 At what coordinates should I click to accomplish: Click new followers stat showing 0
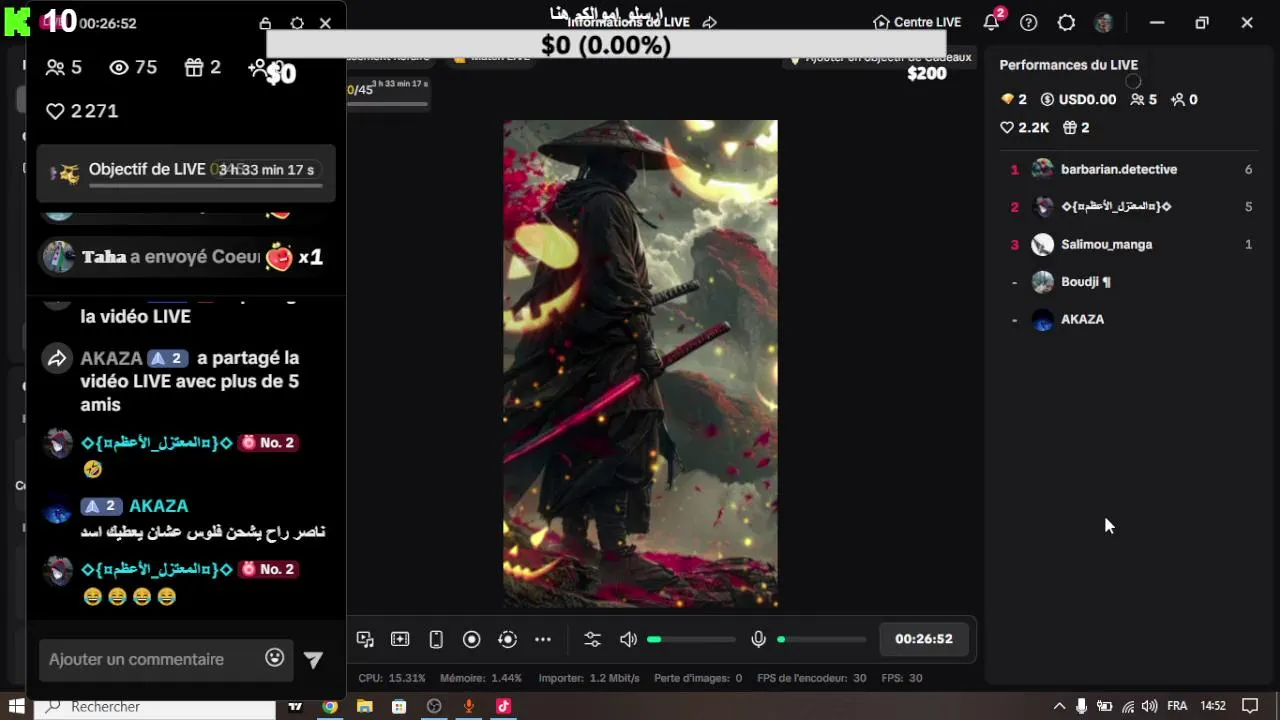(x=1184, y=99)
